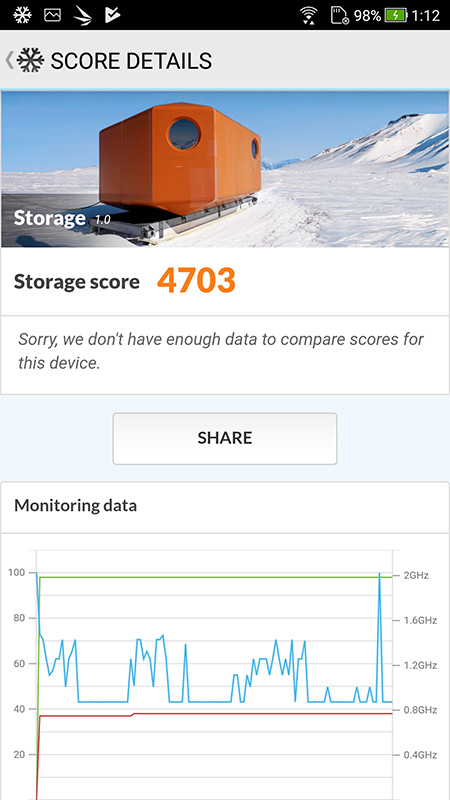
Task: Tap the orange 4703 storage score
Action: [196, 280]
